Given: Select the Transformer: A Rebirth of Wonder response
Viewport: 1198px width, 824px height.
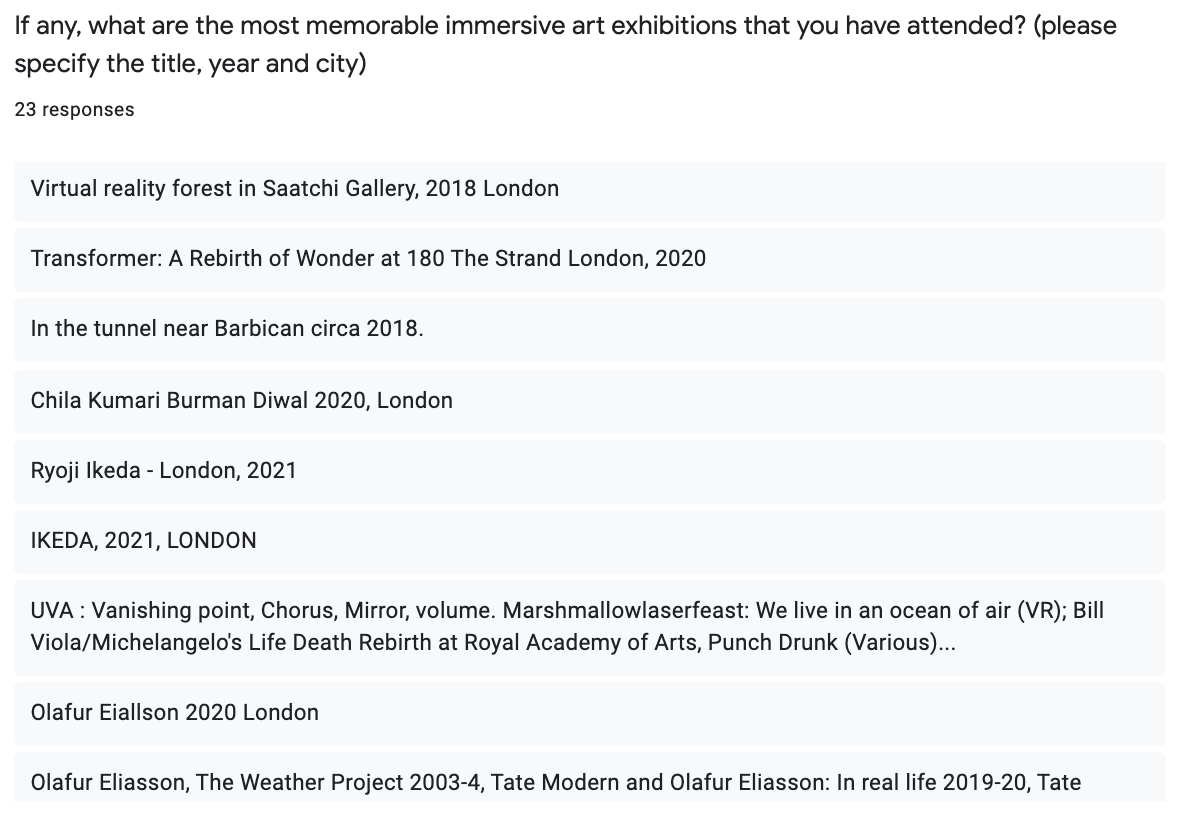Looking at the screenshot, I should coord(368,259).
